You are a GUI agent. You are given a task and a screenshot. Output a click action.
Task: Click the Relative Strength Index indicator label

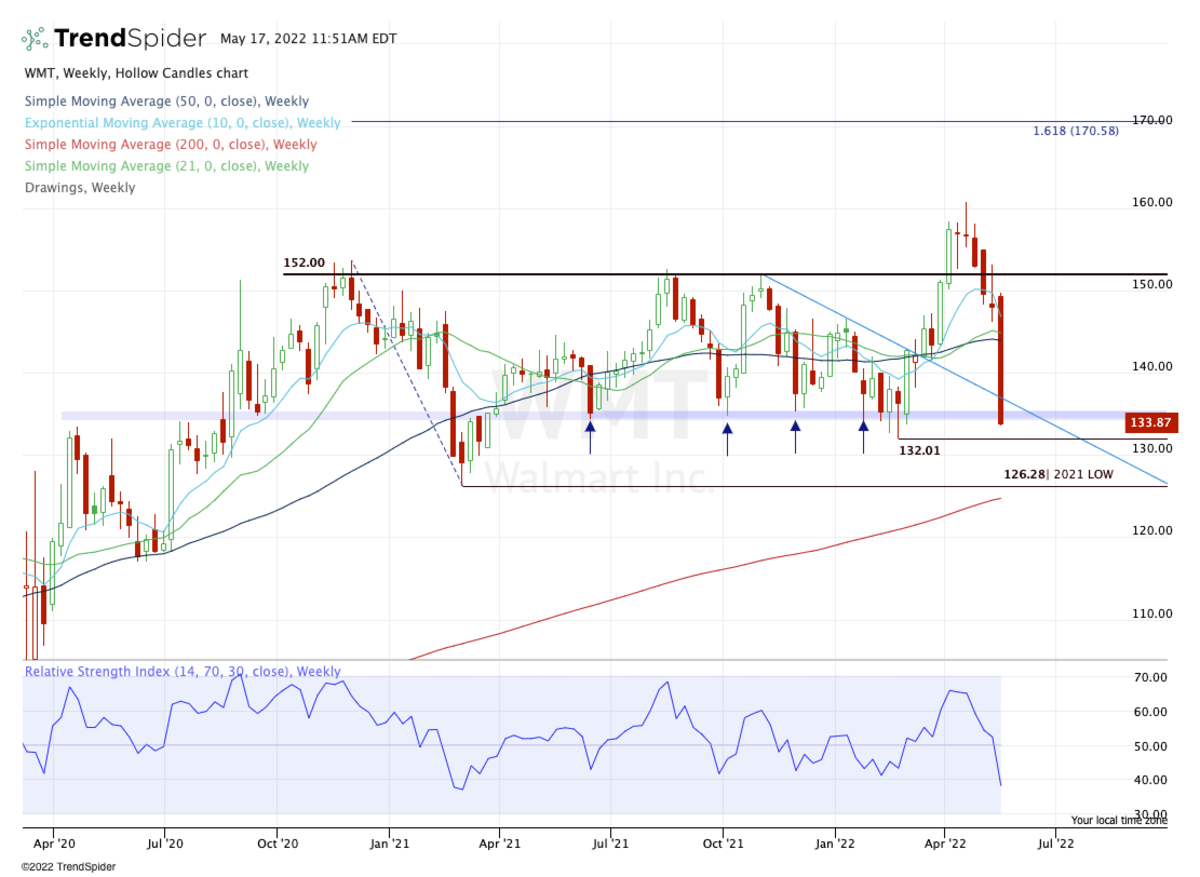click(182, 672)
